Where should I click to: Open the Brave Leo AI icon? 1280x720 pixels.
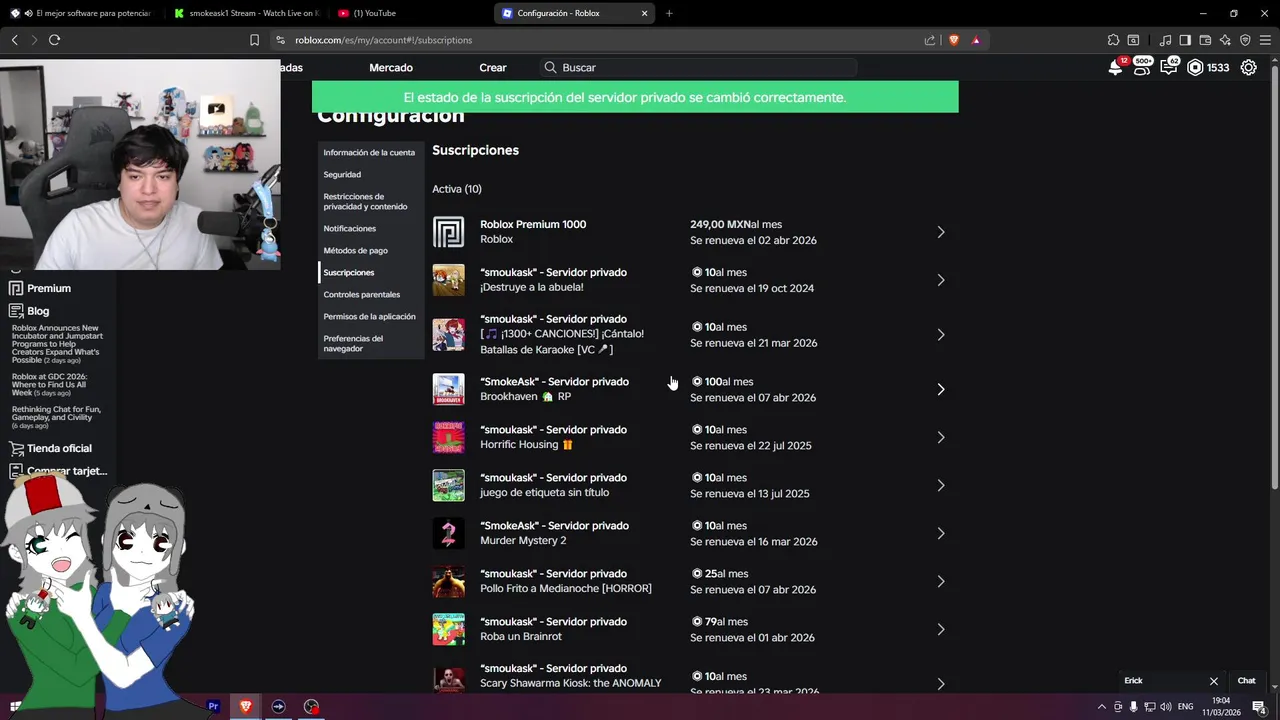[1225, 40]
